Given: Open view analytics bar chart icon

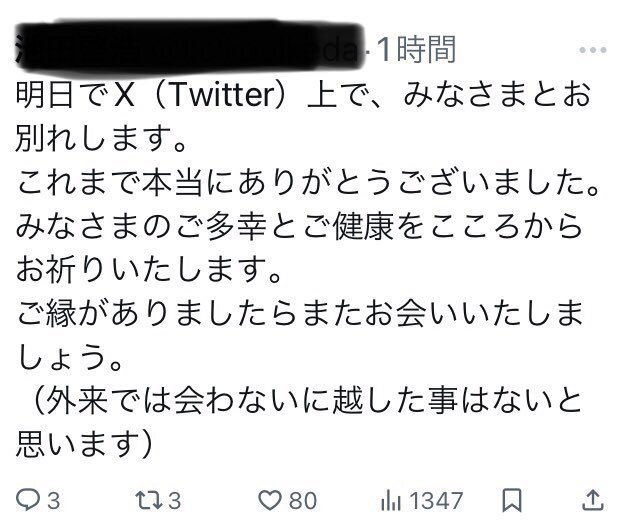Looking at the screenshot, I should click(391, 501).
